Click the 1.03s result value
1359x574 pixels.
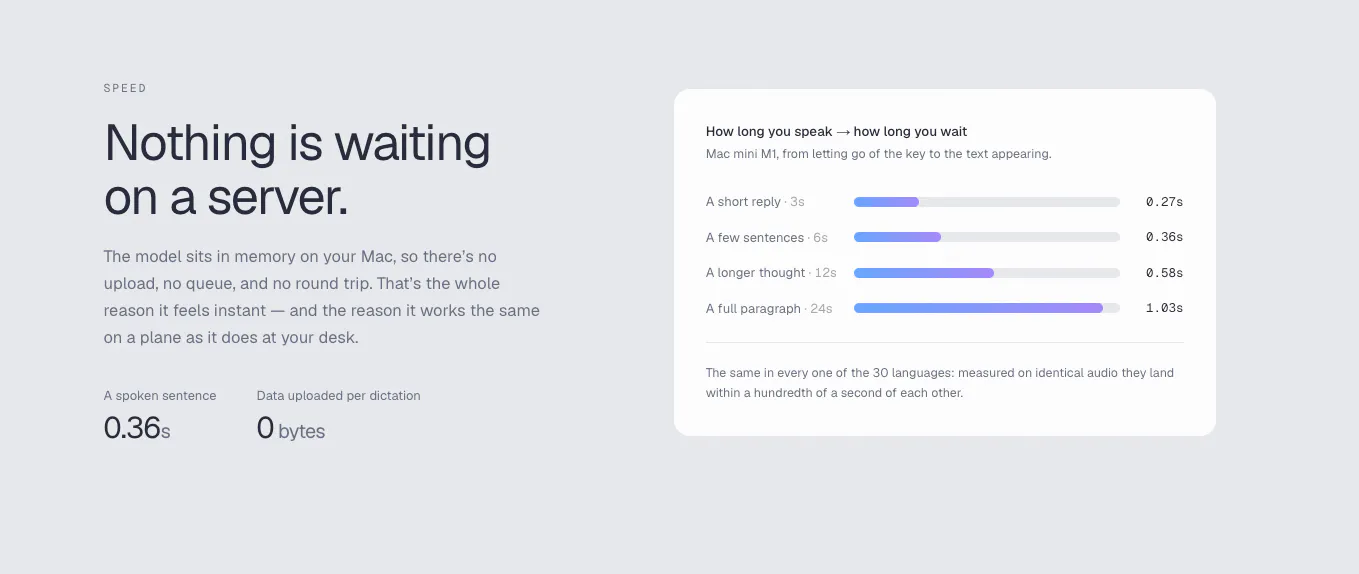[1164, 308]
